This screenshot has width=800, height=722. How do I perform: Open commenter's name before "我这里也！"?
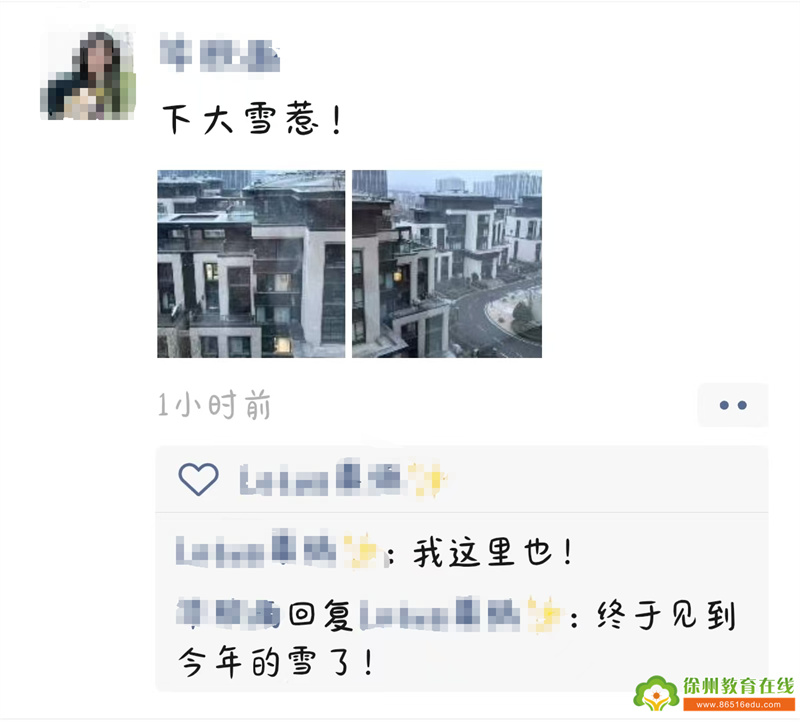(257, 551)
